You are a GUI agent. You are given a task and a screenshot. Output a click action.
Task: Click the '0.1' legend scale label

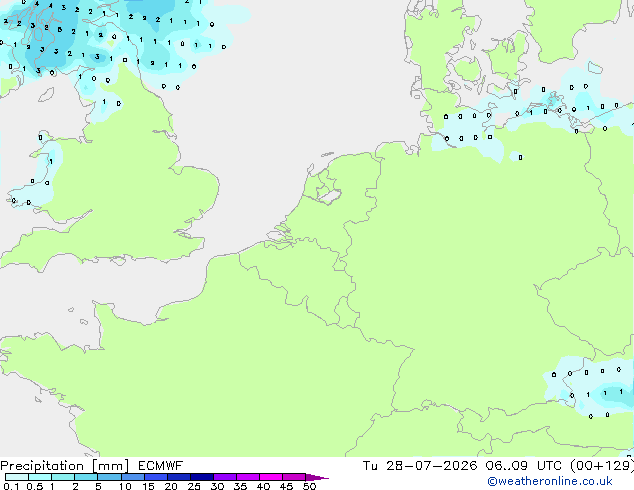(11, 486)
